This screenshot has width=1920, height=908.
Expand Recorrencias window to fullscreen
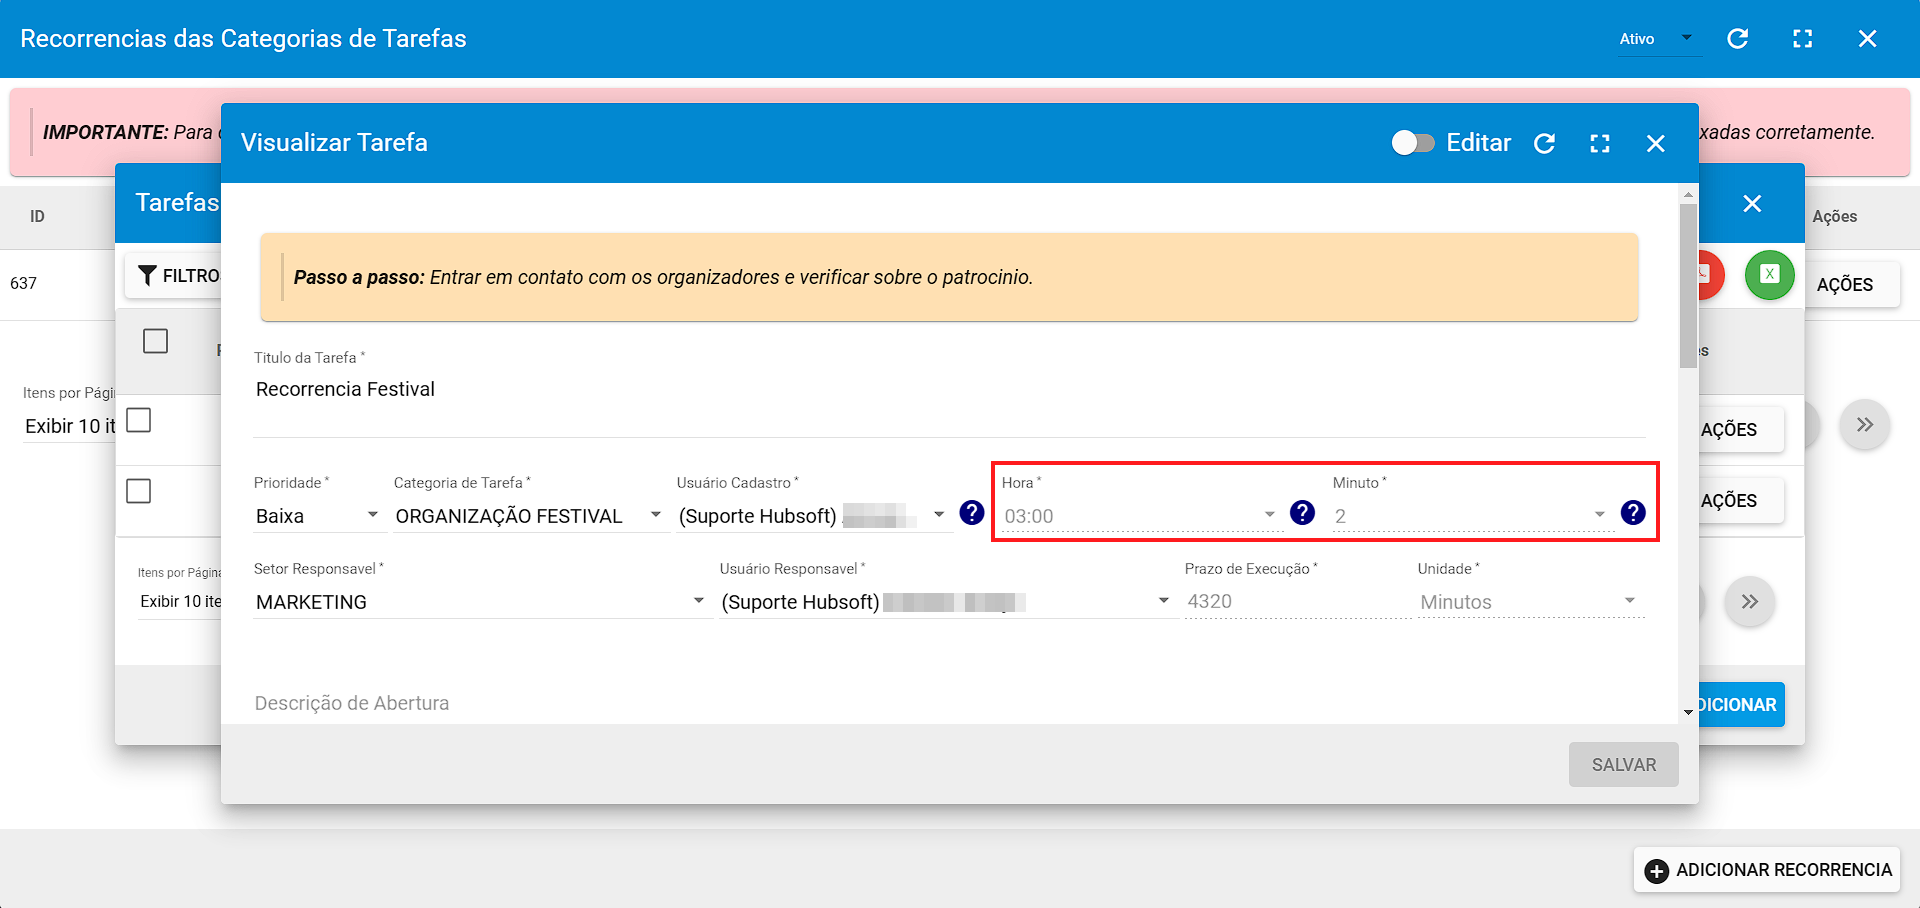point(1803,38)
